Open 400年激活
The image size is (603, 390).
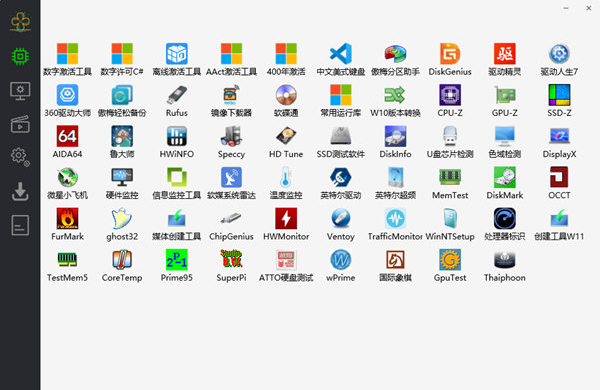tap(286, 59)
